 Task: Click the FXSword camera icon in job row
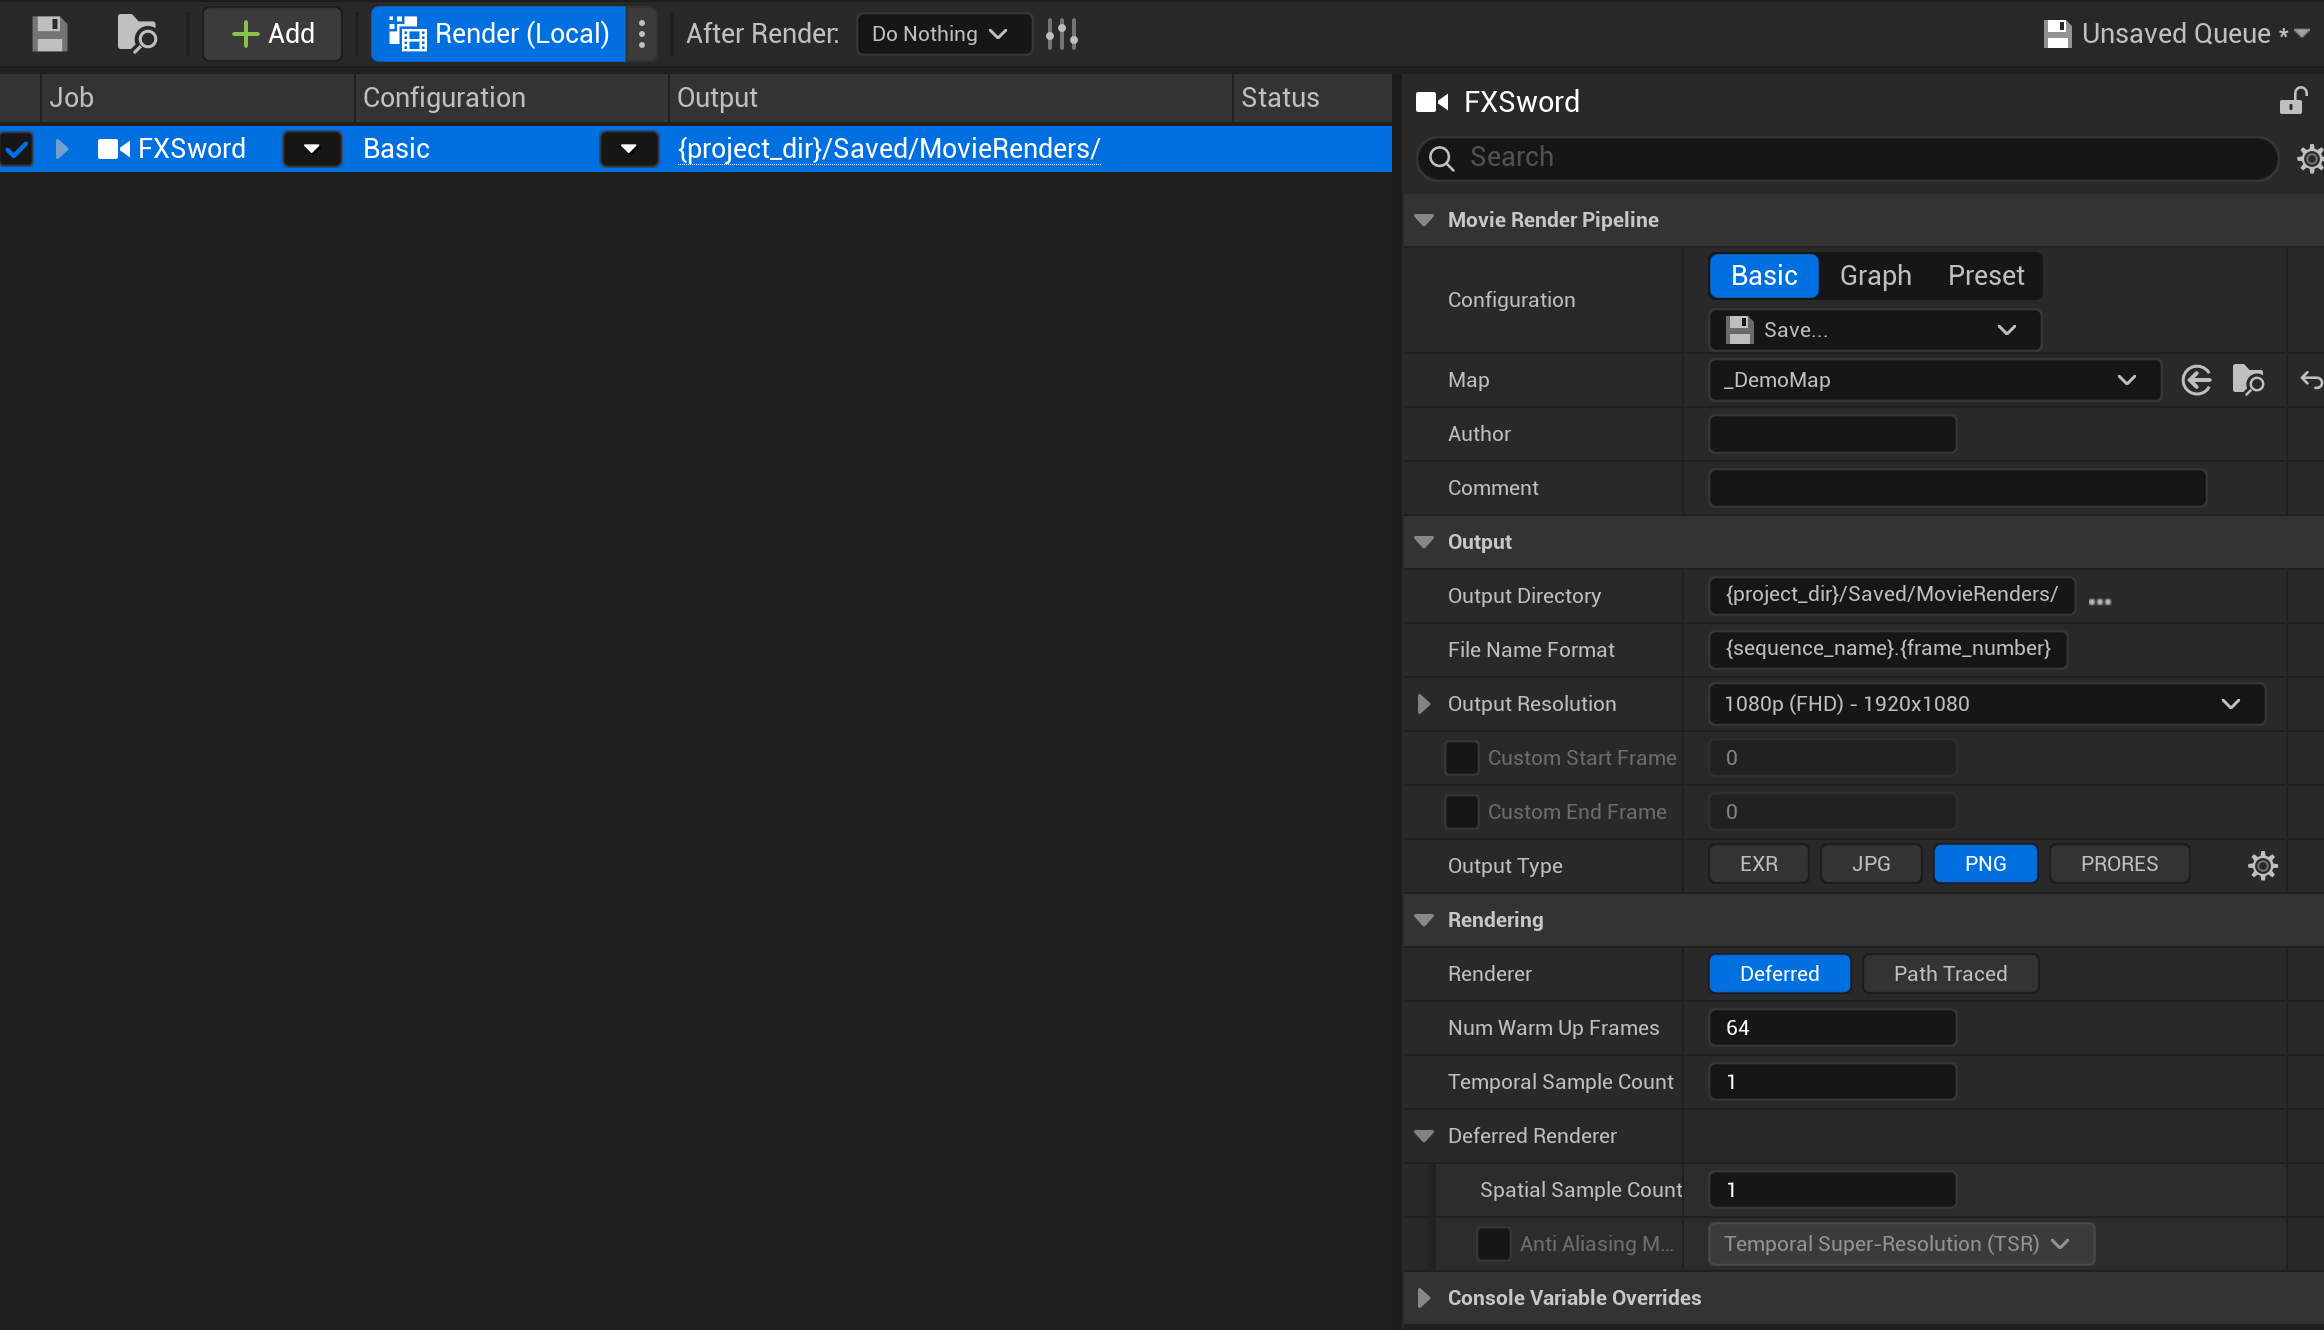(114, 149)
